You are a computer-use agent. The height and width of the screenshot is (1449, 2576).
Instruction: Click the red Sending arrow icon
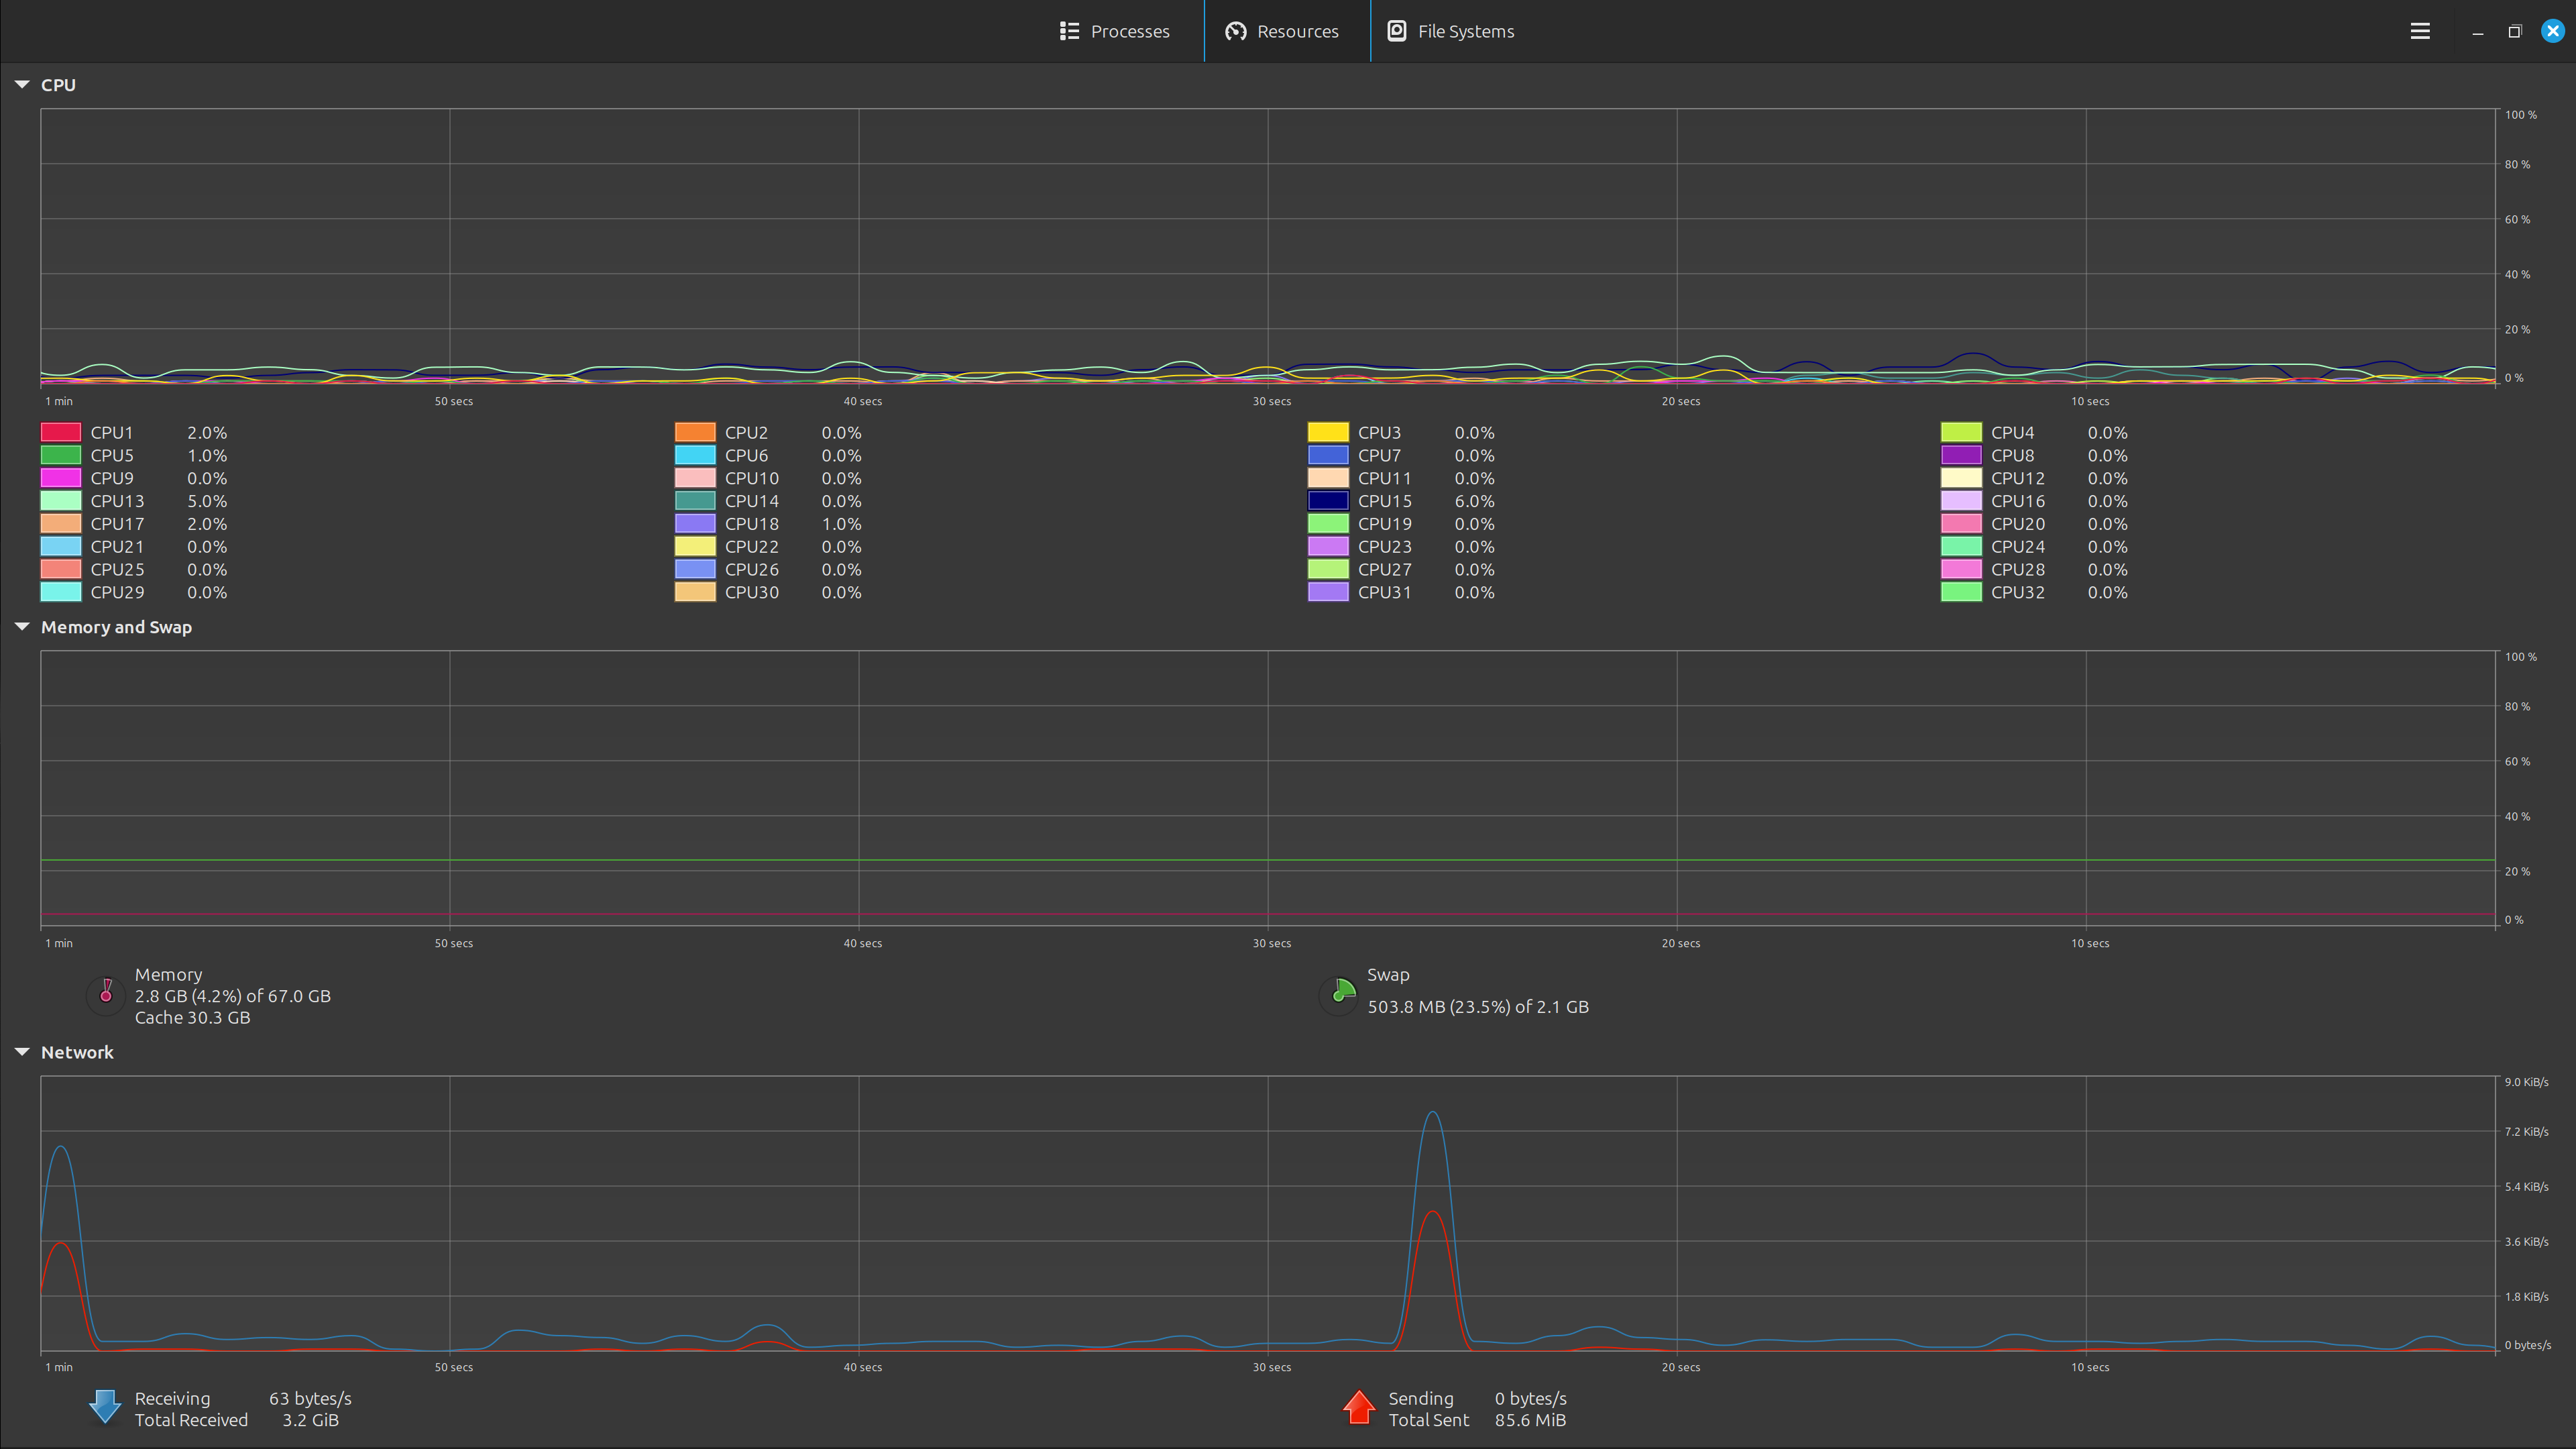(x=1359, y=1407)
